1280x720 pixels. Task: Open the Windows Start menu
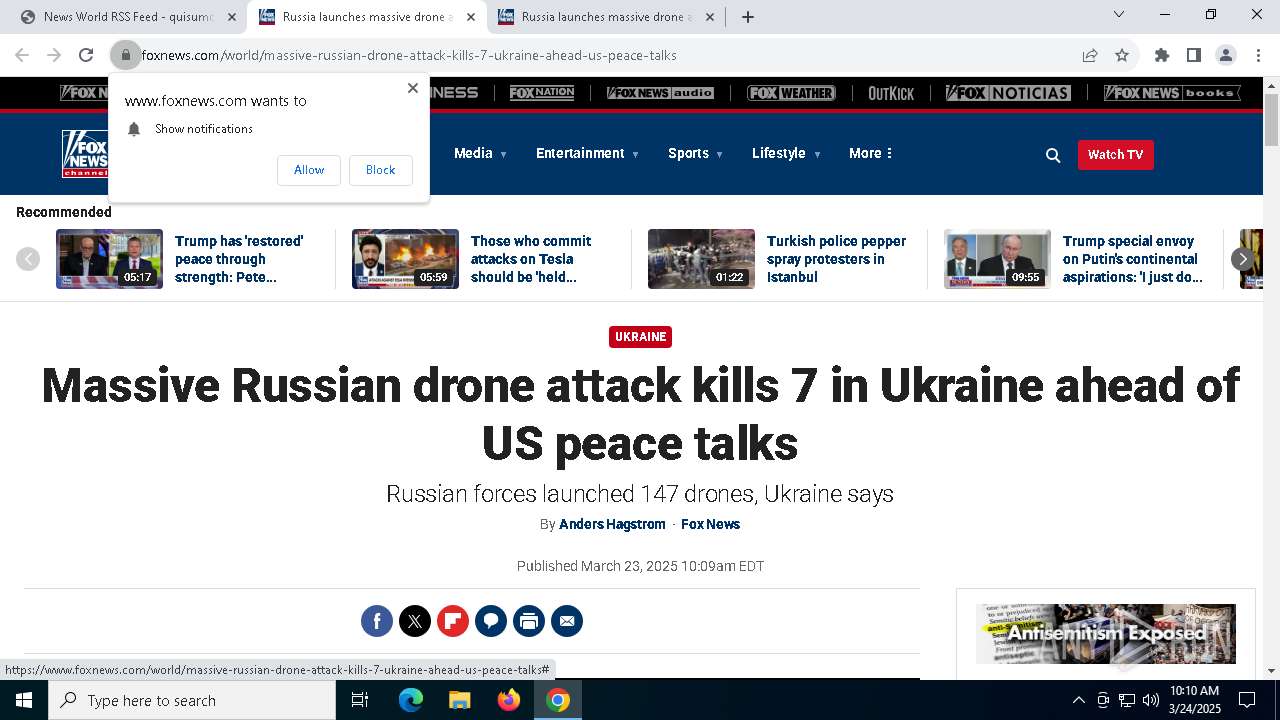[24, 700]
